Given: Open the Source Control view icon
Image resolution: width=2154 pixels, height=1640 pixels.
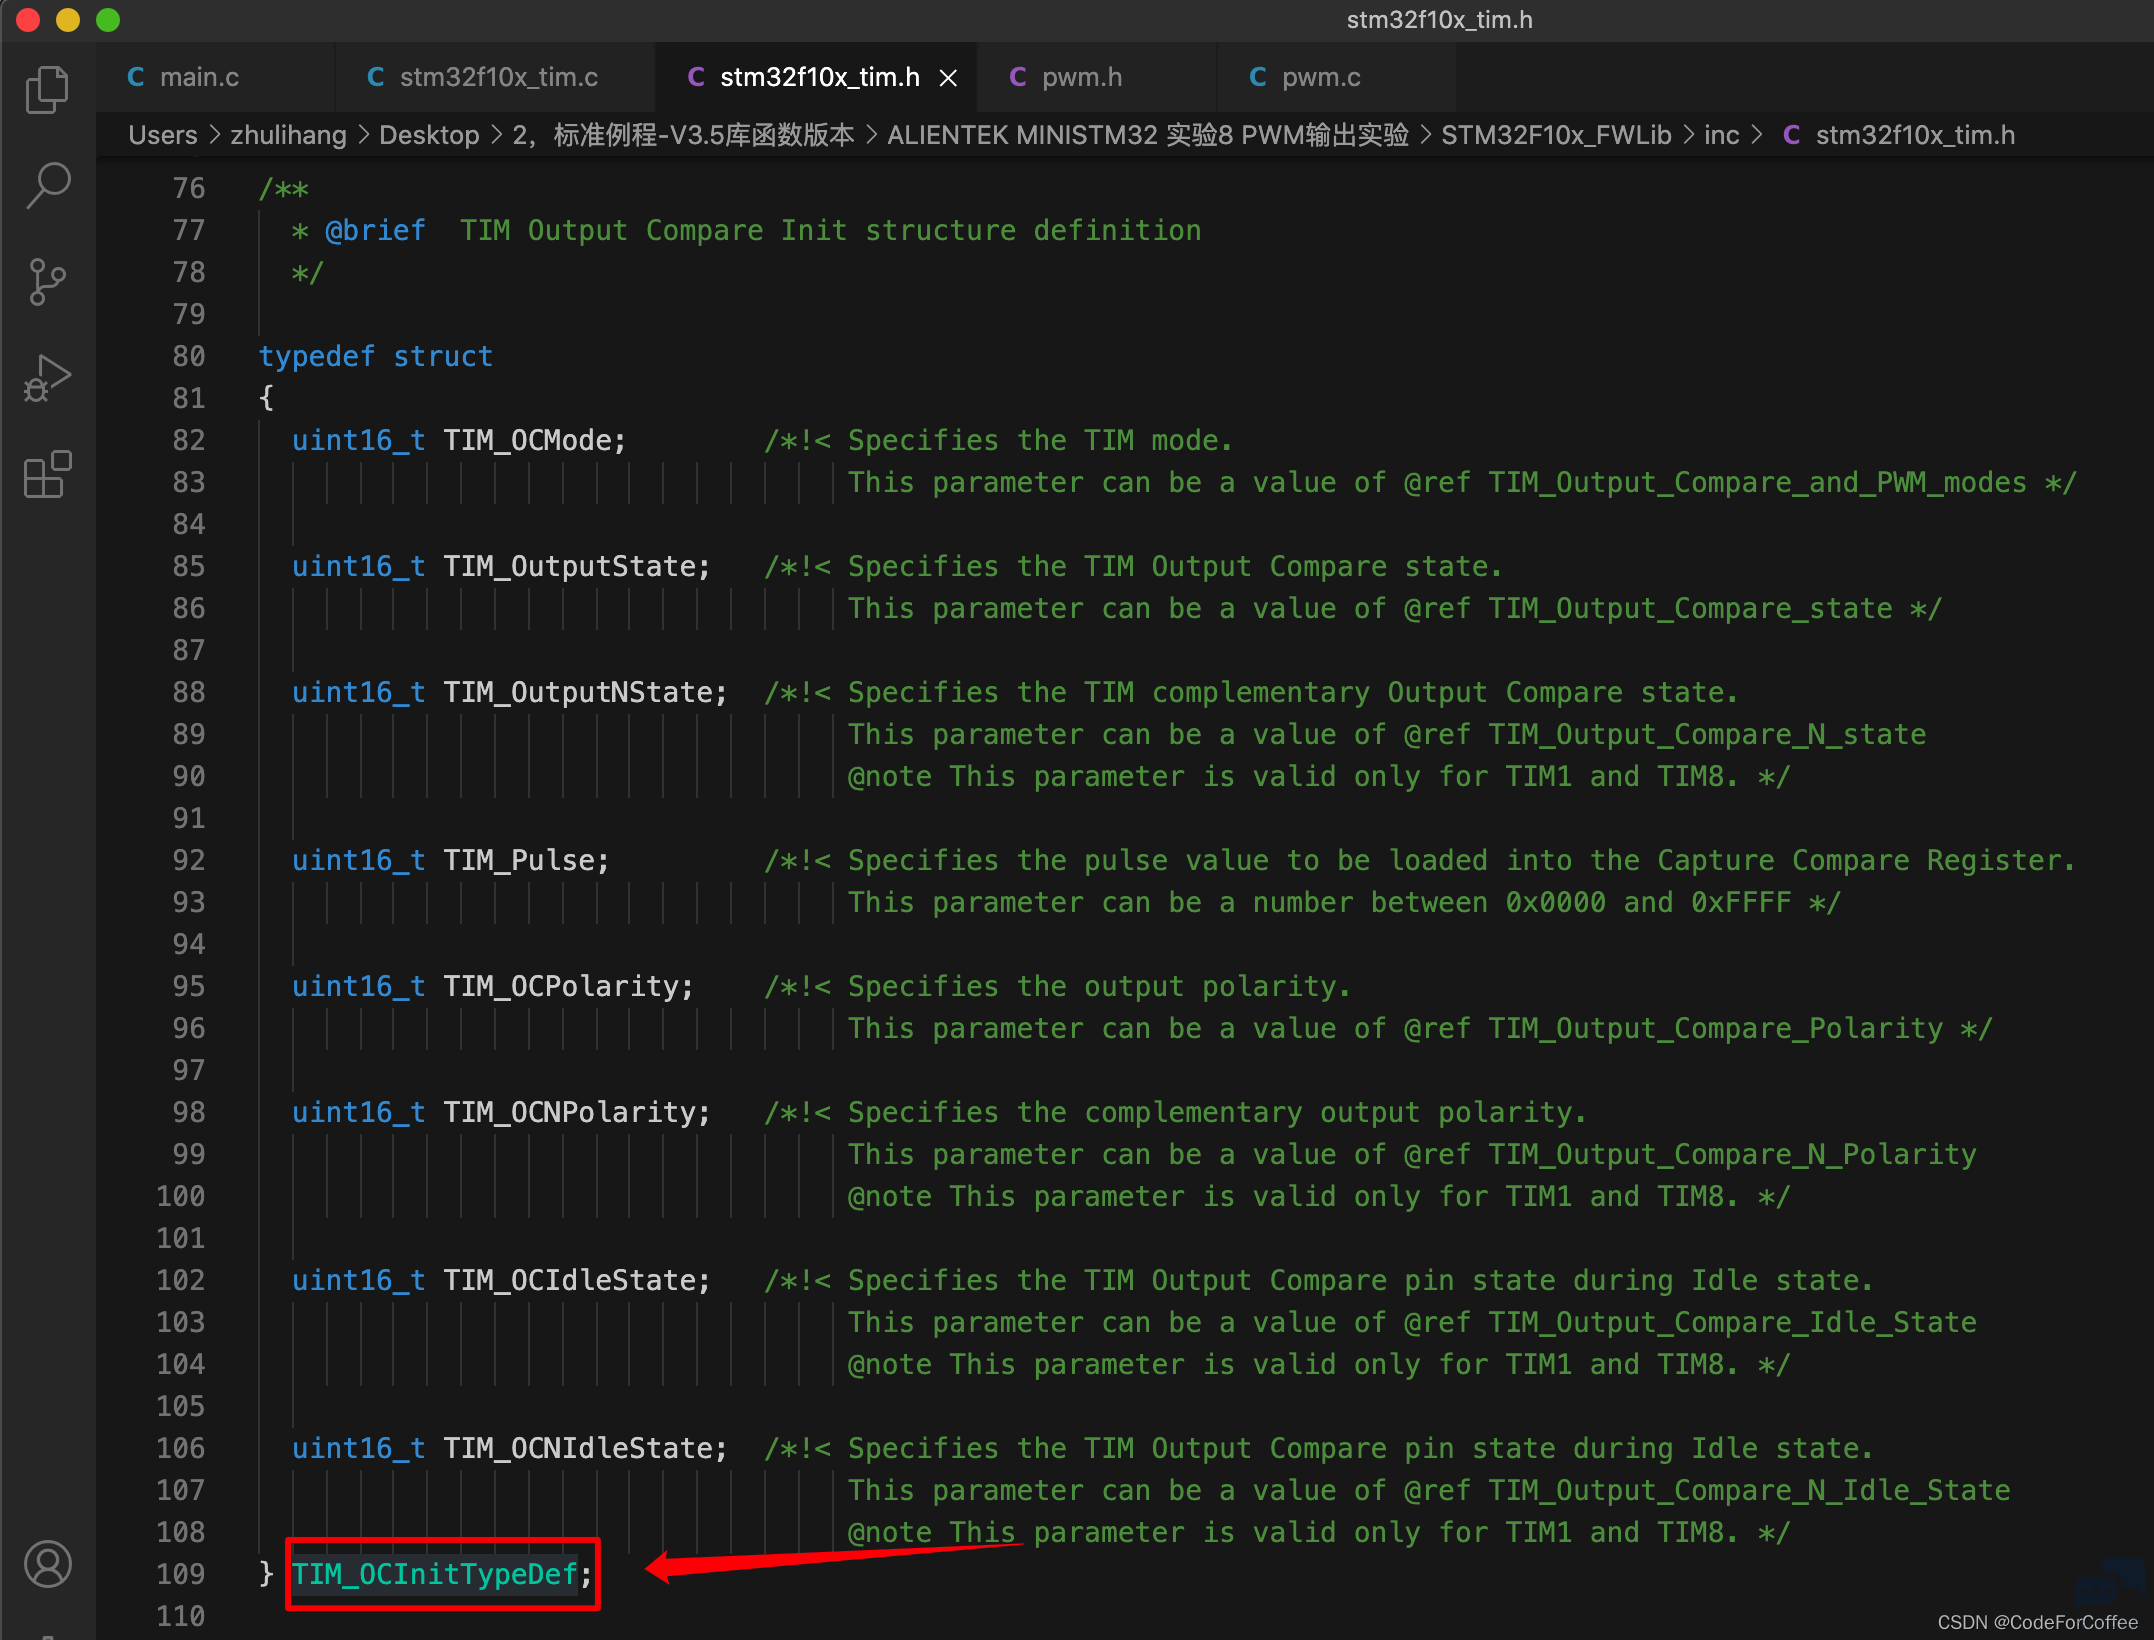Looking at the screenshot, I should point(47,282).
